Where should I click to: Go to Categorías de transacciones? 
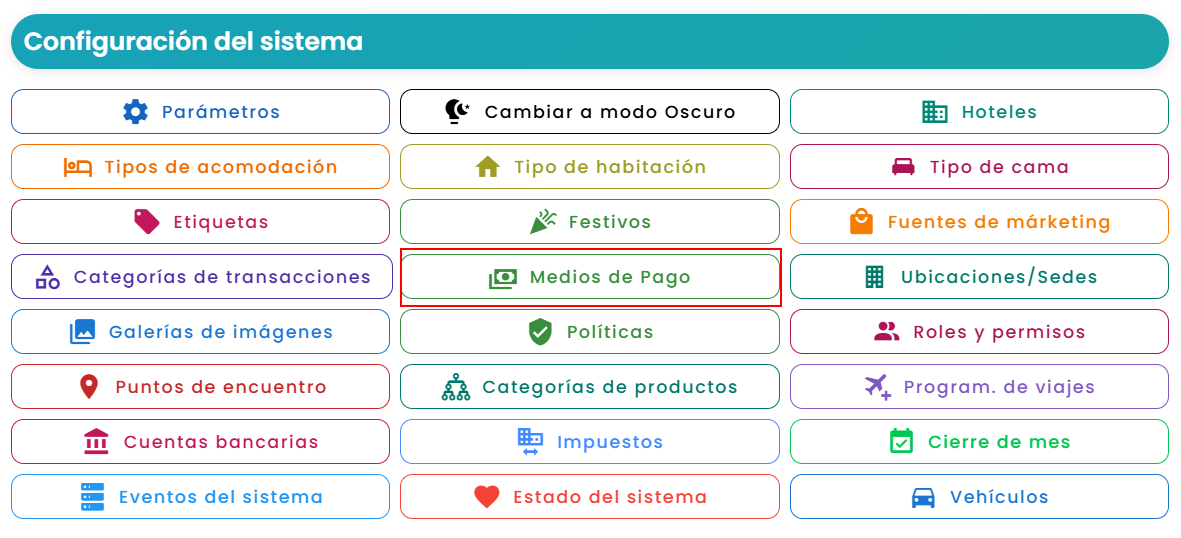click(x=202, y=277)
